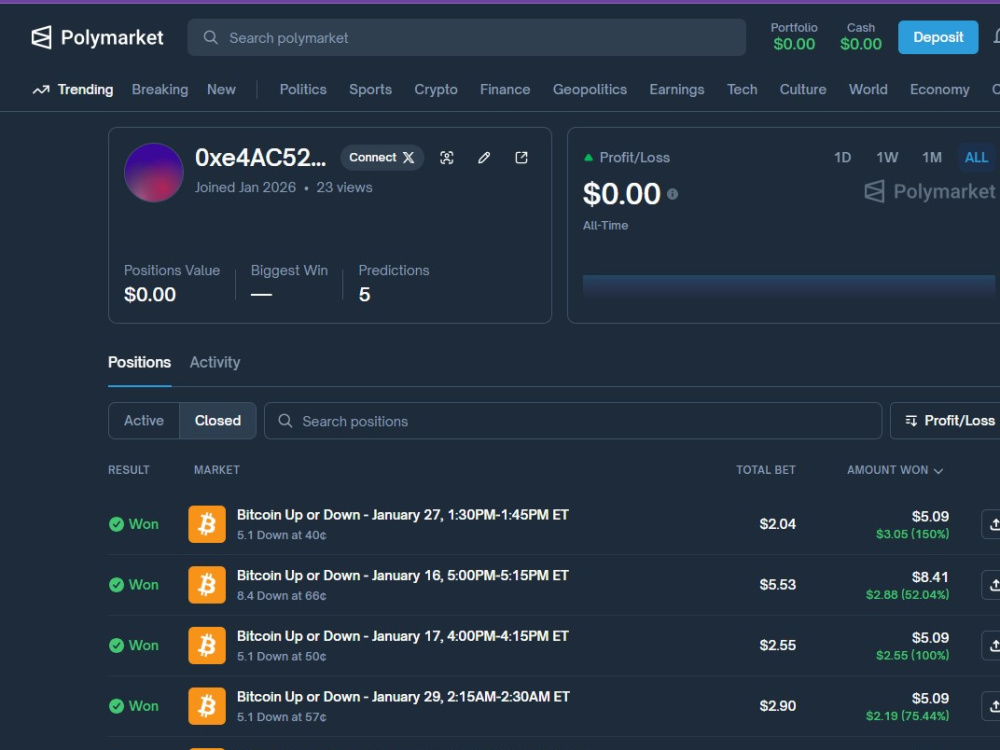The image size is (1000, 750).
Task: Go to Breaking category
Action: click(x=160, y=90)
